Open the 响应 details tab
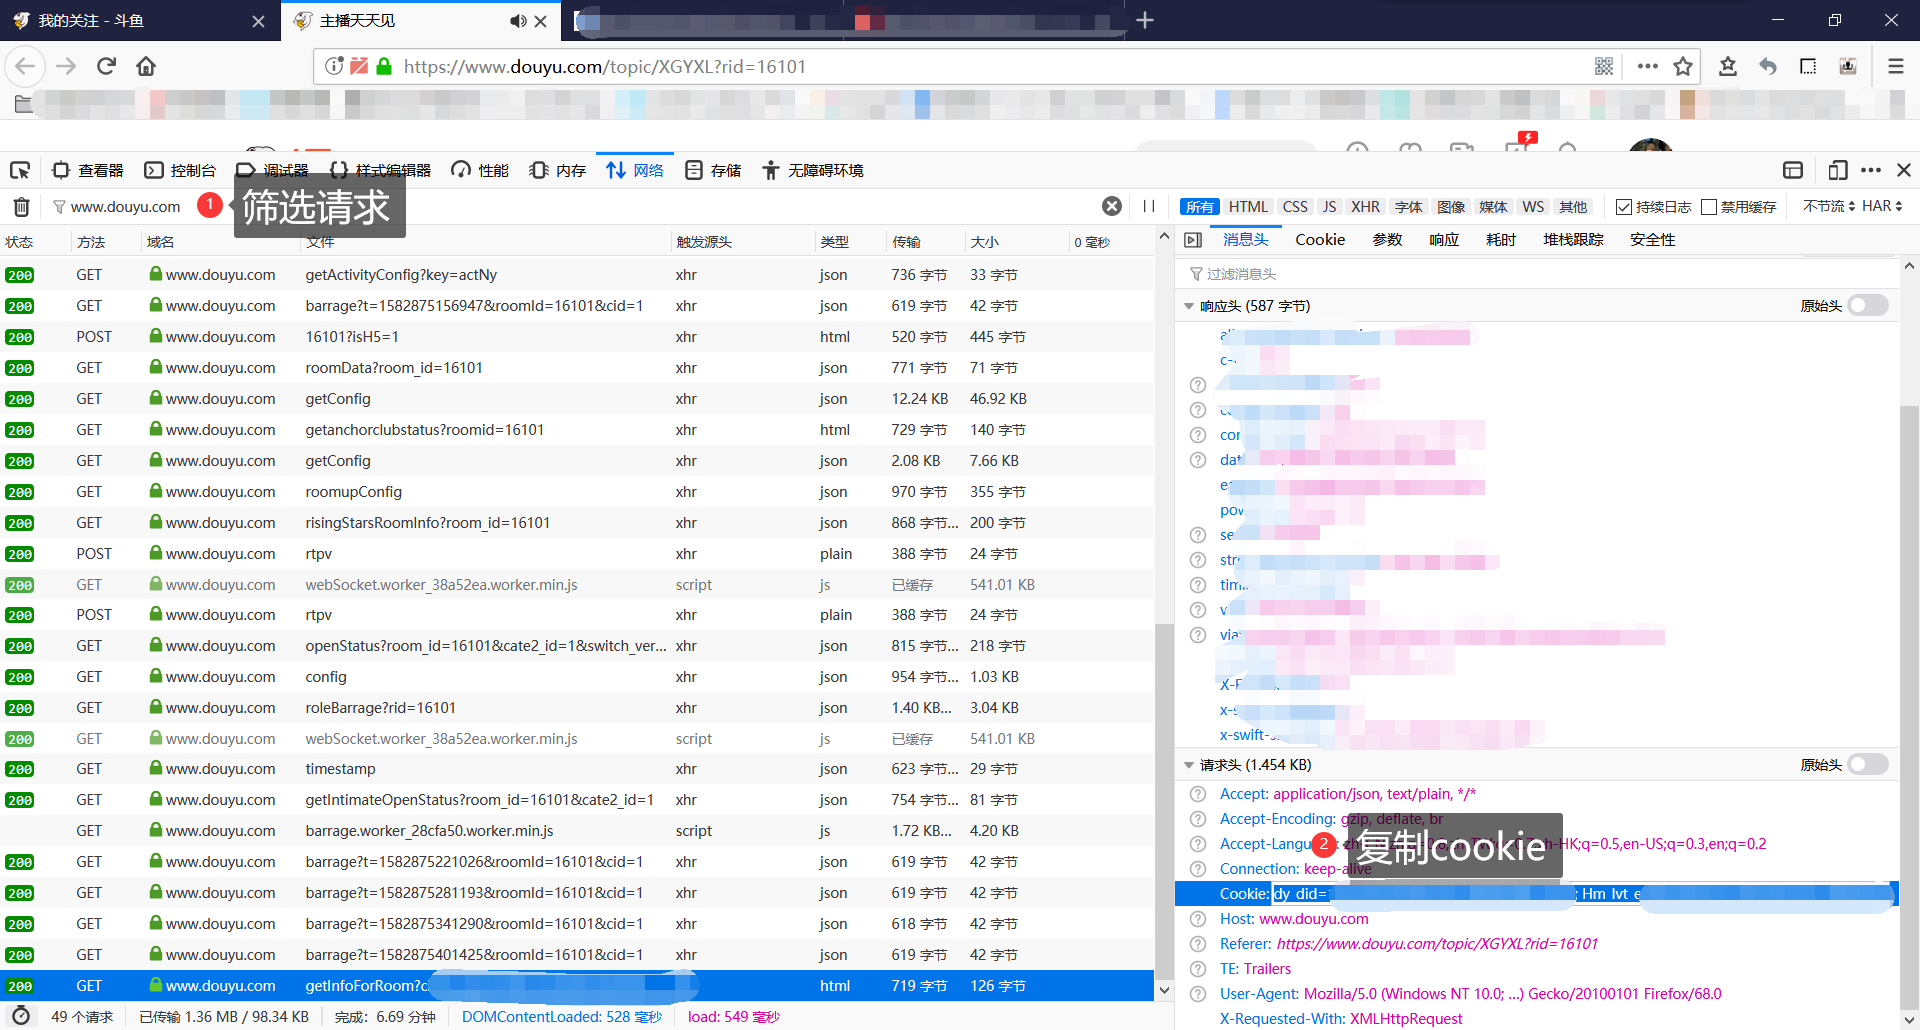 click(x=1444, y=239)
